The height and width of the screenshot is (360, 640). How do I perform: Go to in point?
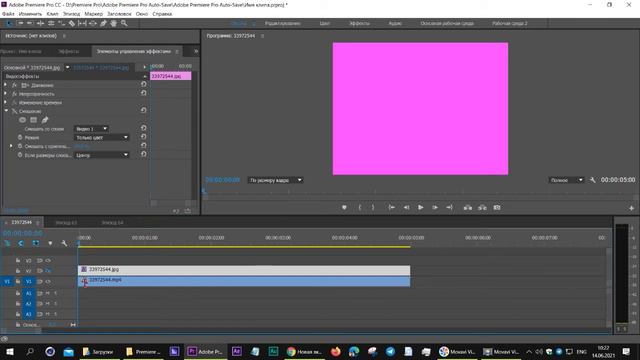click(391, 208)
